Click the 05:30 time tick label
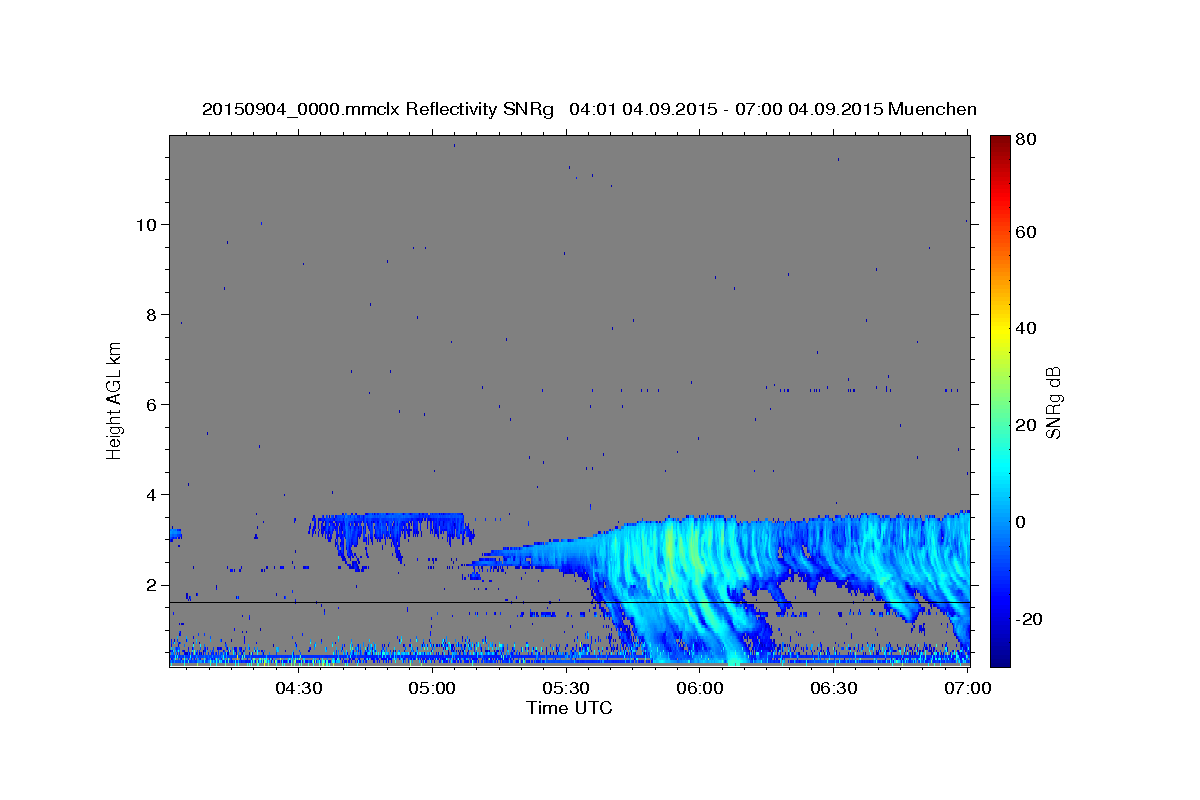Image resolution: width=1200 pixels, height=800 pixels. coord(566,689)
